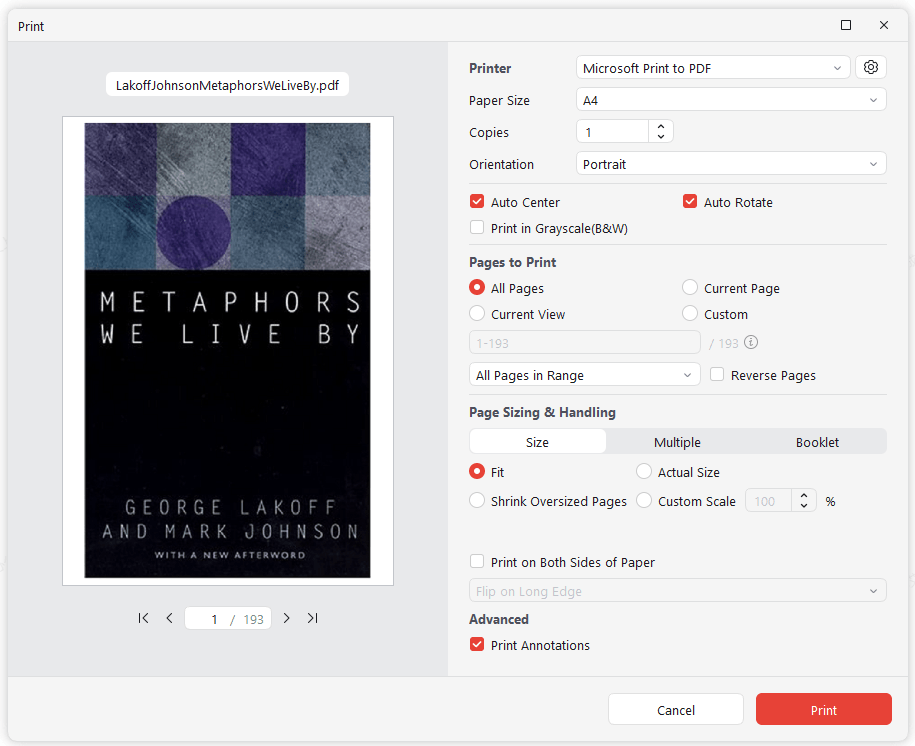Open printer settings gear icon
Viewport: 915px width, 746px height.
click(x=870, y=67)
